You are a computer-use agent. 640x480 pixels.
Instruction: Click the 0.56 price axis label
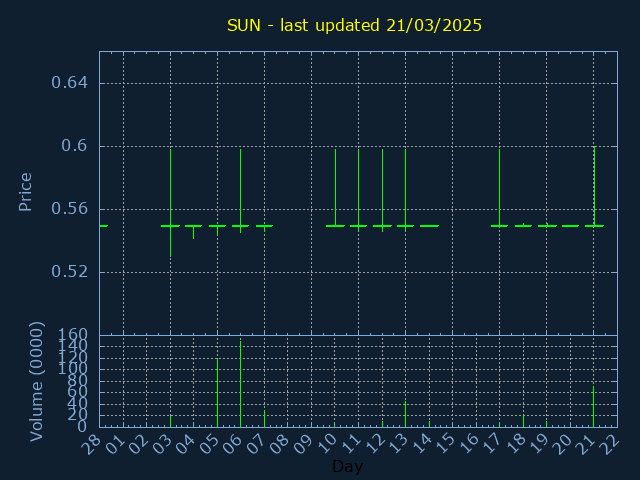69,209
